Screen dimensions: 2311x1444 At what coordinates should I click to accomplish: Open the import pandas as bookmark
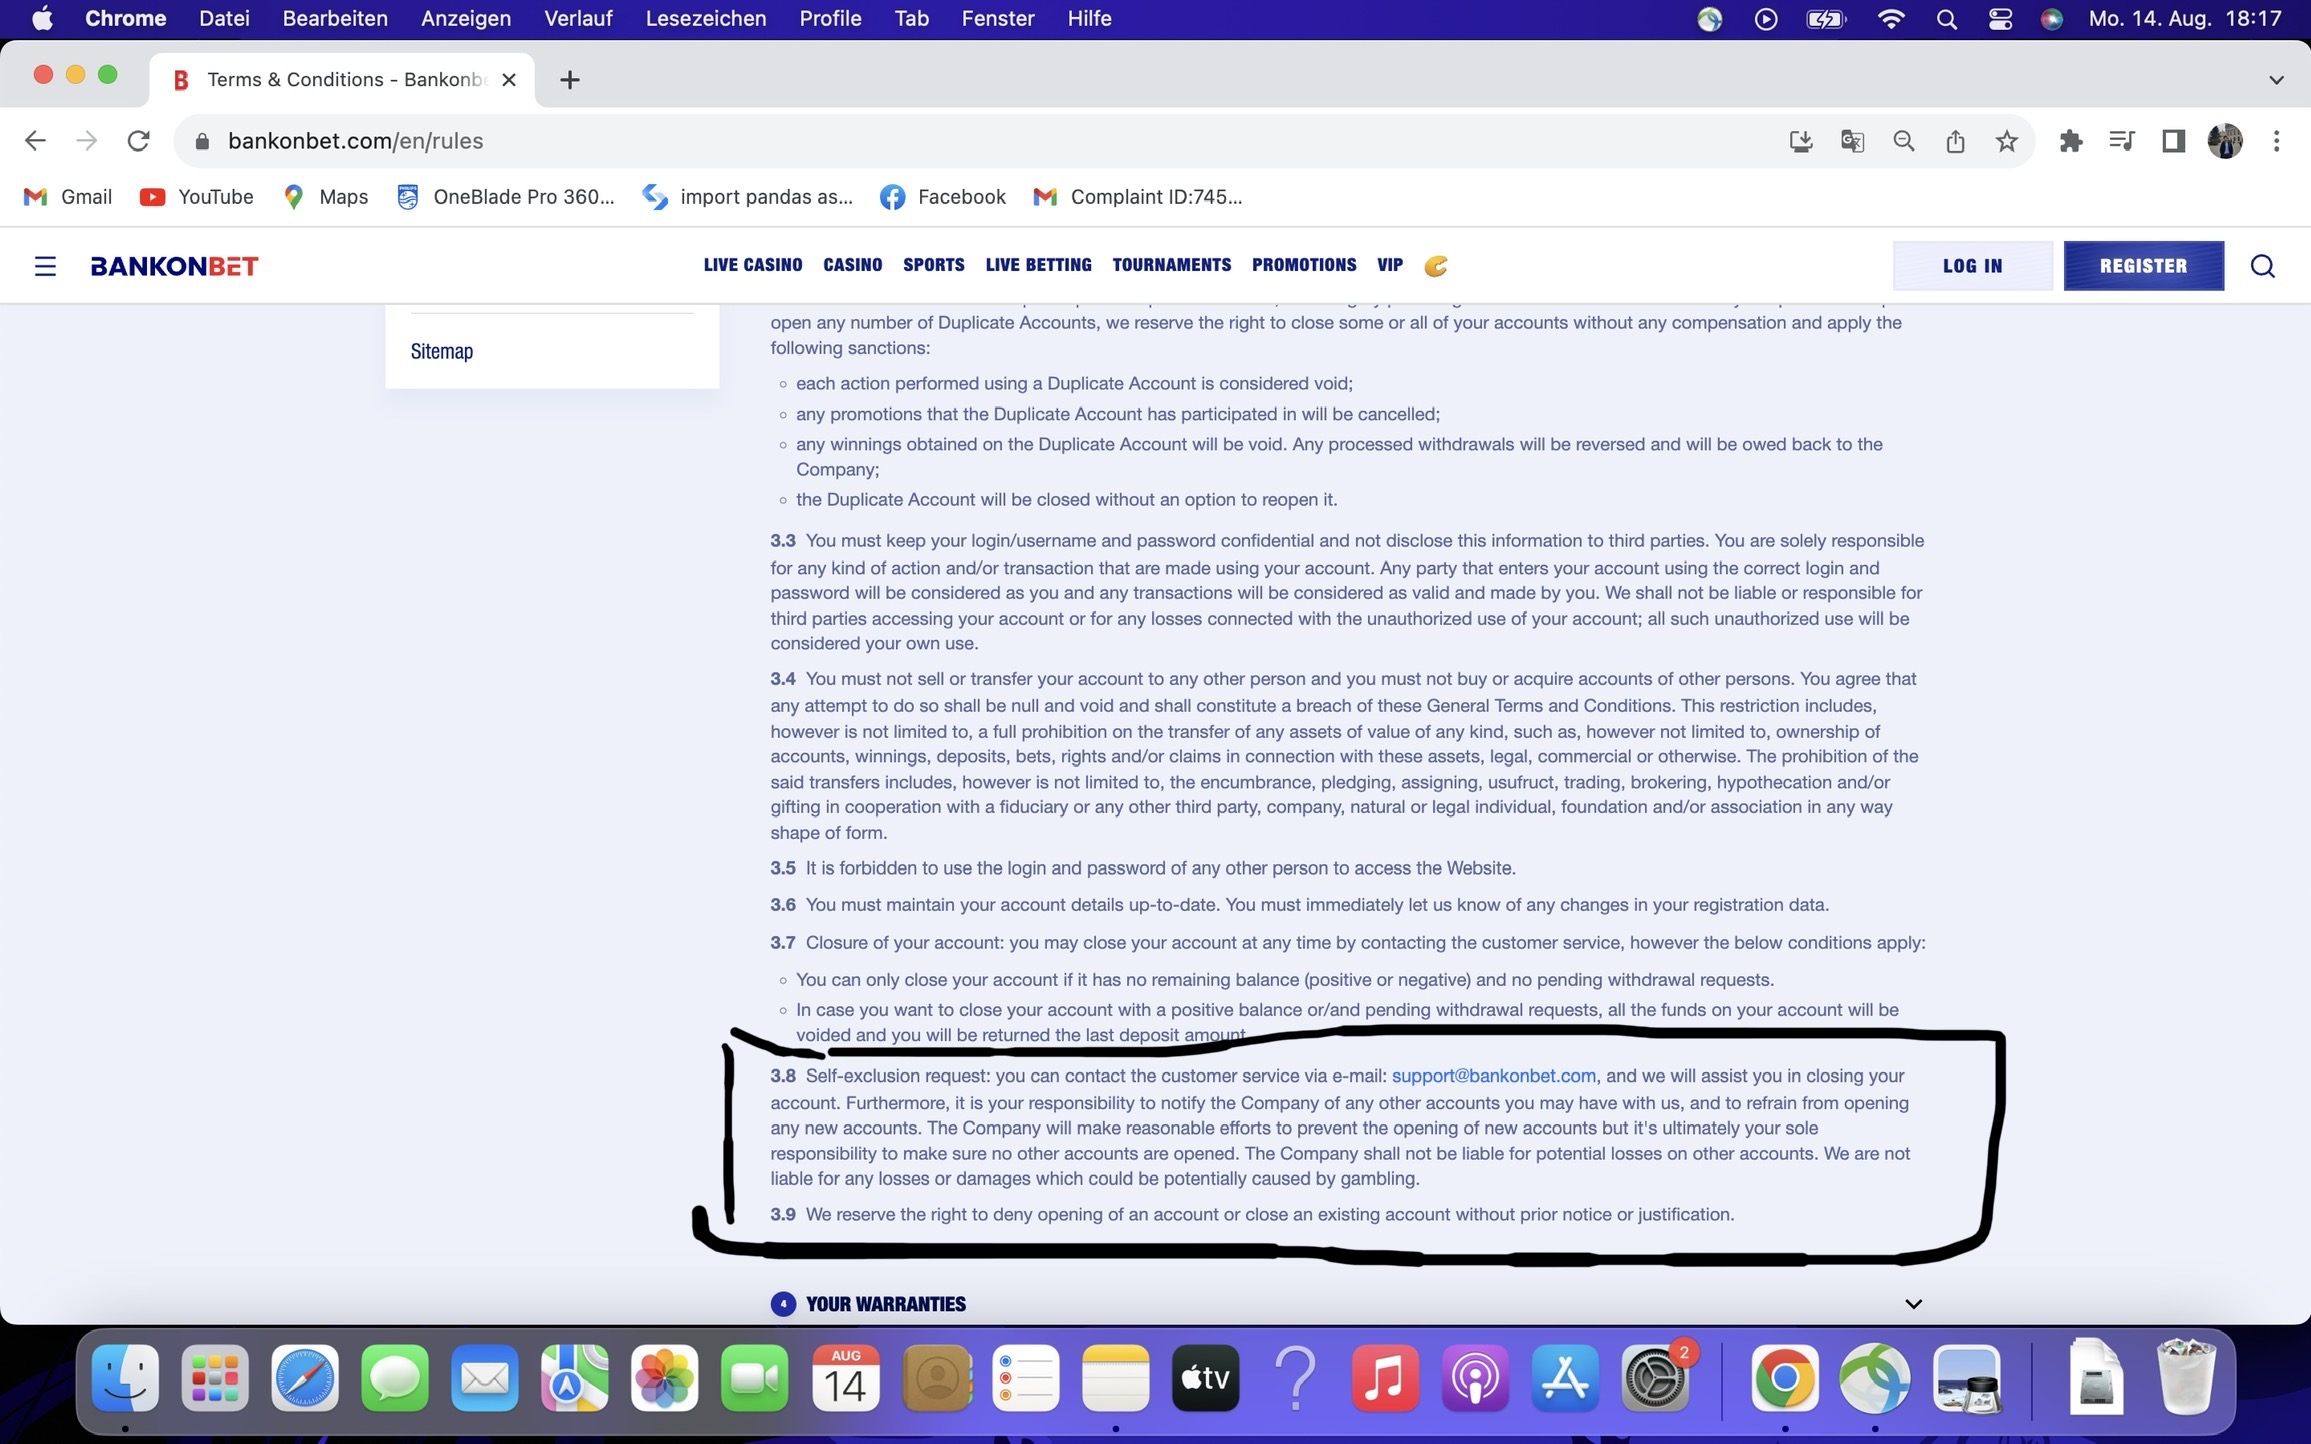pyautogui.click(x=748, y=197)
